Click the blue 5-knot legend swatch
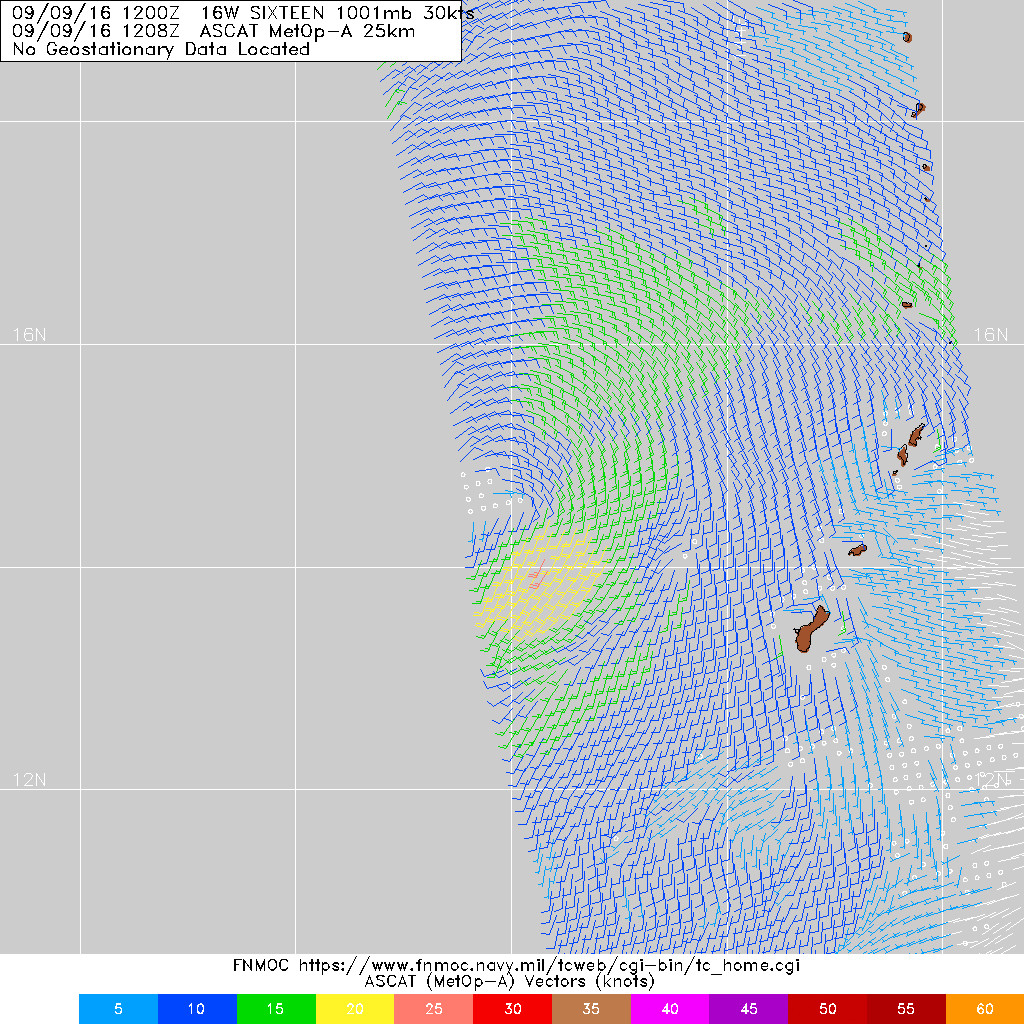This screenshot has height=1024, width=1024. 117,1009
